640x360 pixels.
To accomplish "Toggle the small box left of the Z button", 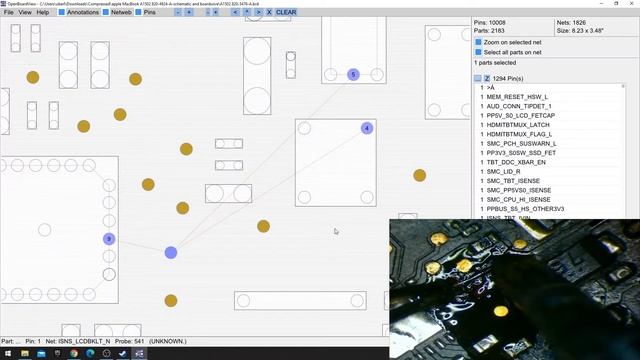I will tap(478, 78).
